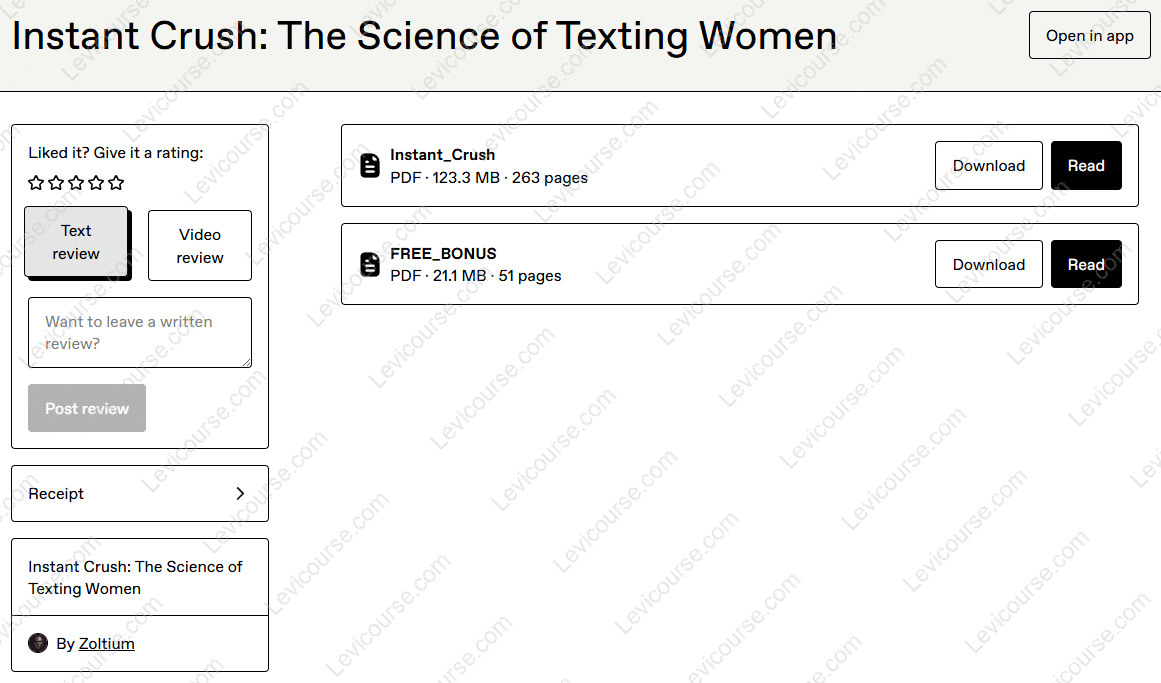
Task: Click the Instant_Crush PDF file icon
Action: coord(370,166)
